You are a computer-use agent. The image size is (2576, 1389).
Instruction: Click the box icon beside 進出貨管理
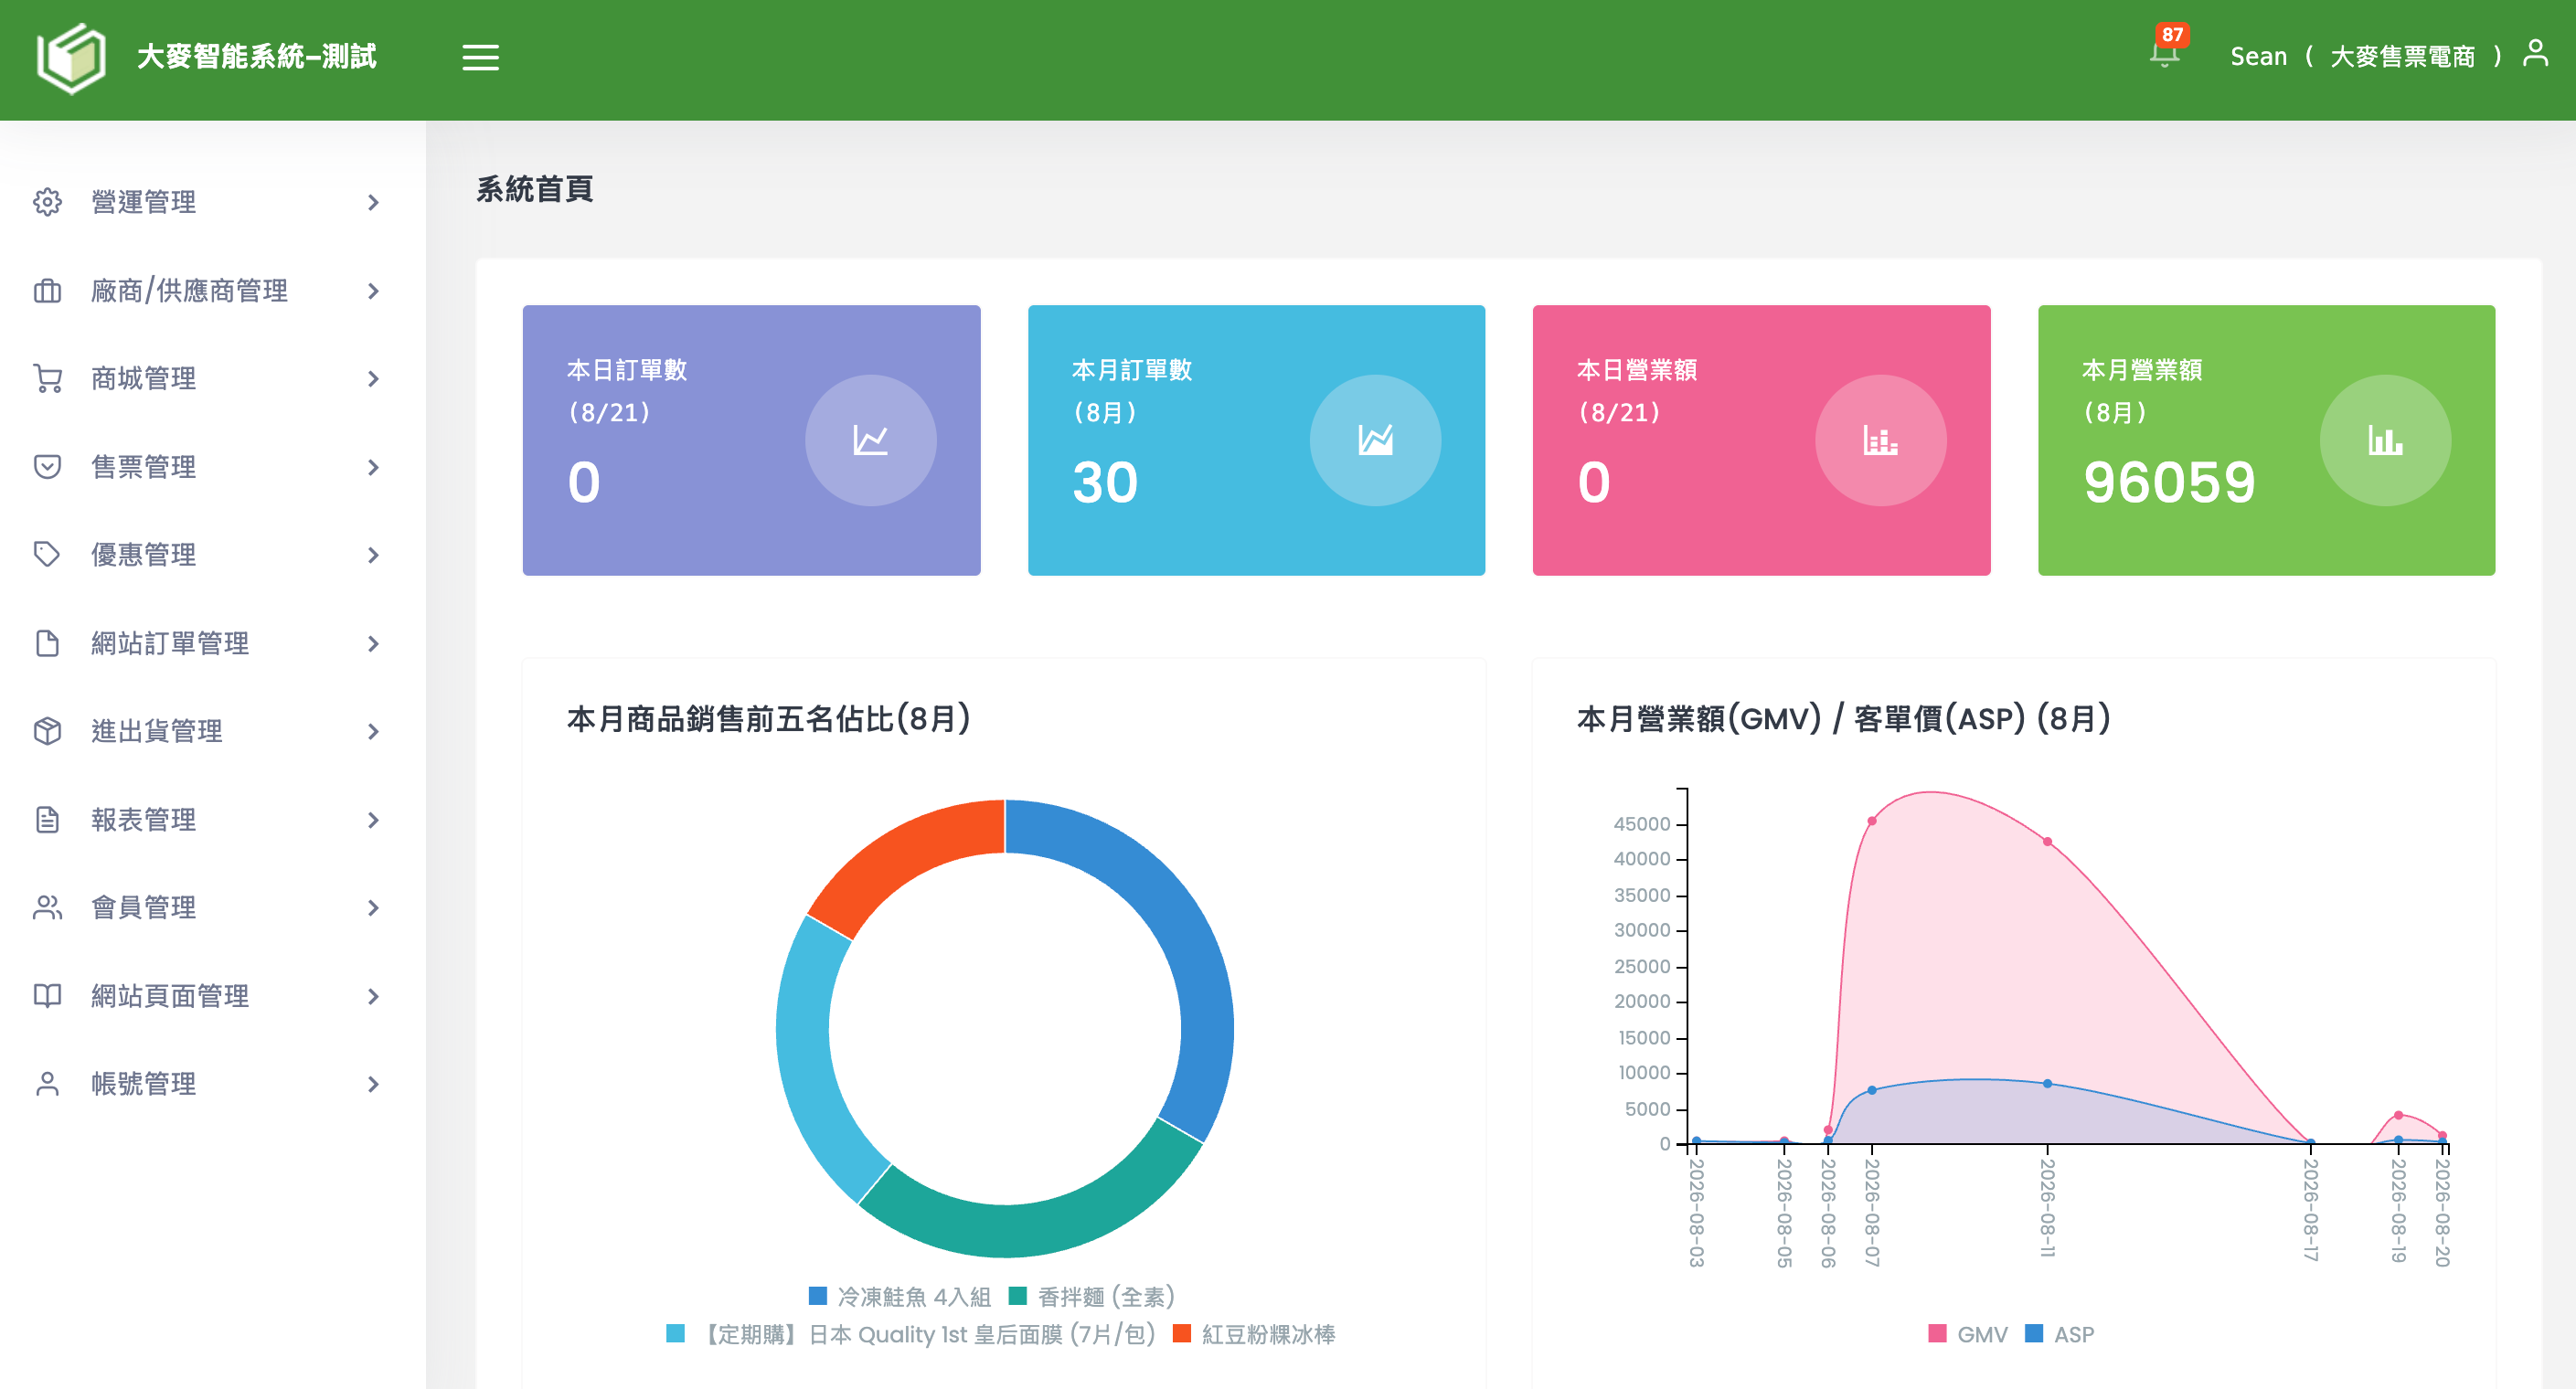pos(47,731)
